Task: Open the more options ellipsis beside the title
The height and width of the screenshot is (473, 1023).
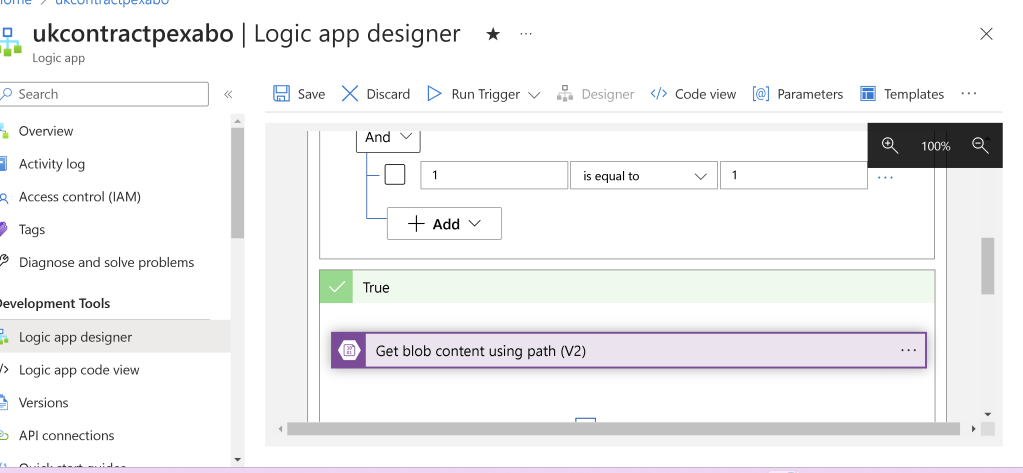Action: (x=526, y=34)
